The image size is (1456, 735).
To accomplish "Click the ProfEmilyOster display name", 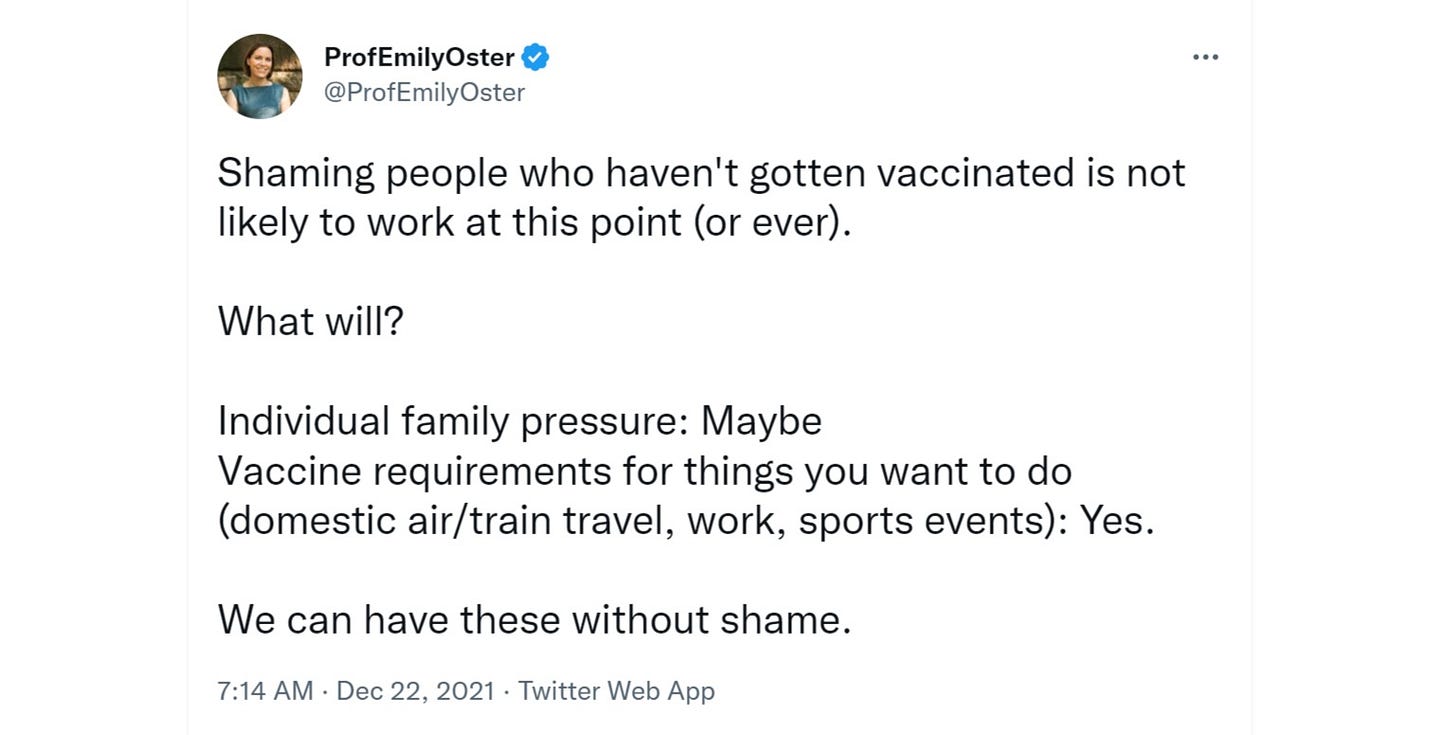I will click(420, 58).
